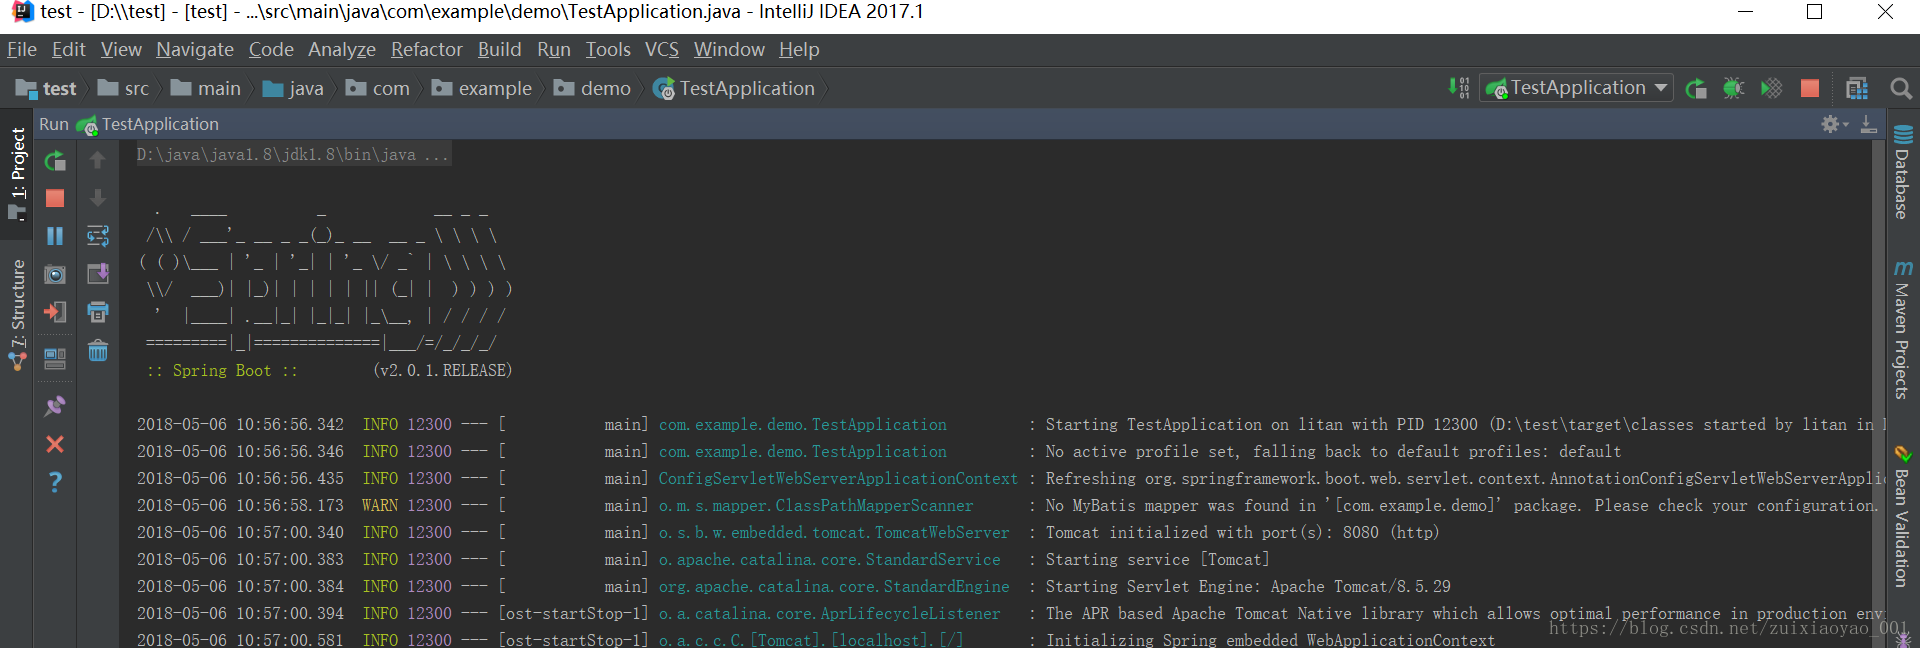1920x648 pixels.
Task: Stop TestApplication from main toolbar
Action: click(x=1809, y=88)
